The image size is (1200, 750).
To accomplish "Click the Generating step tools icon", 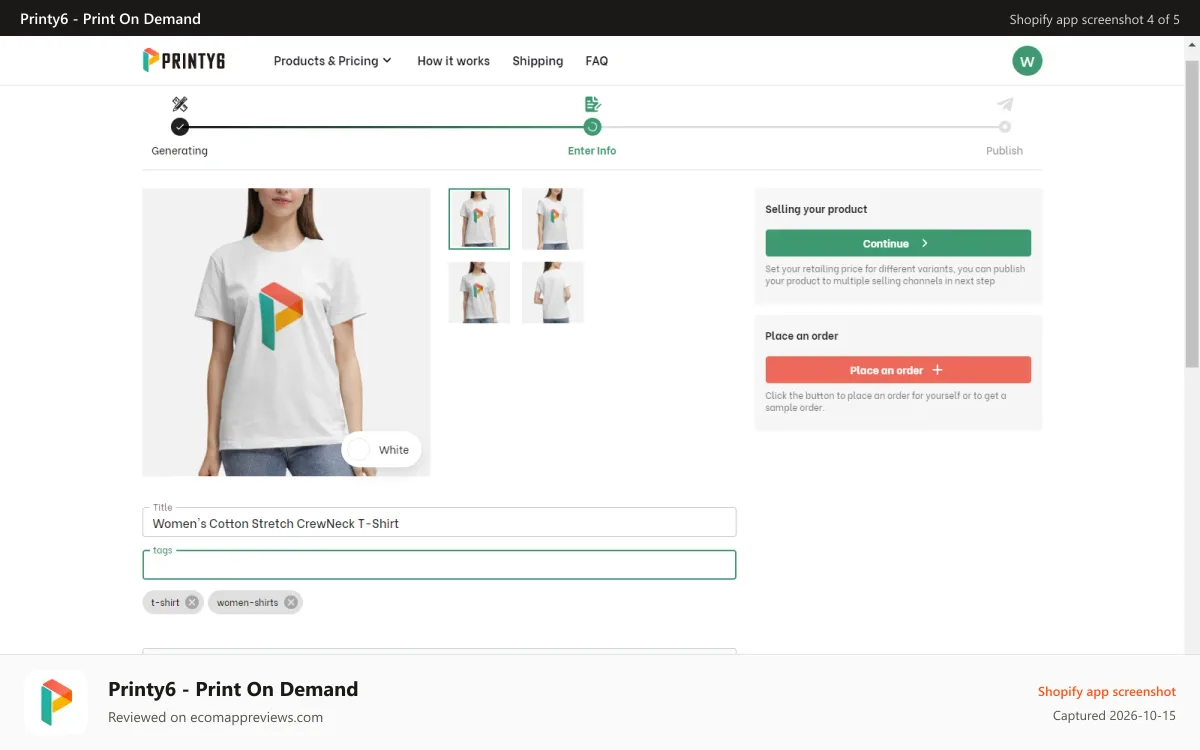I will (180, 104).
